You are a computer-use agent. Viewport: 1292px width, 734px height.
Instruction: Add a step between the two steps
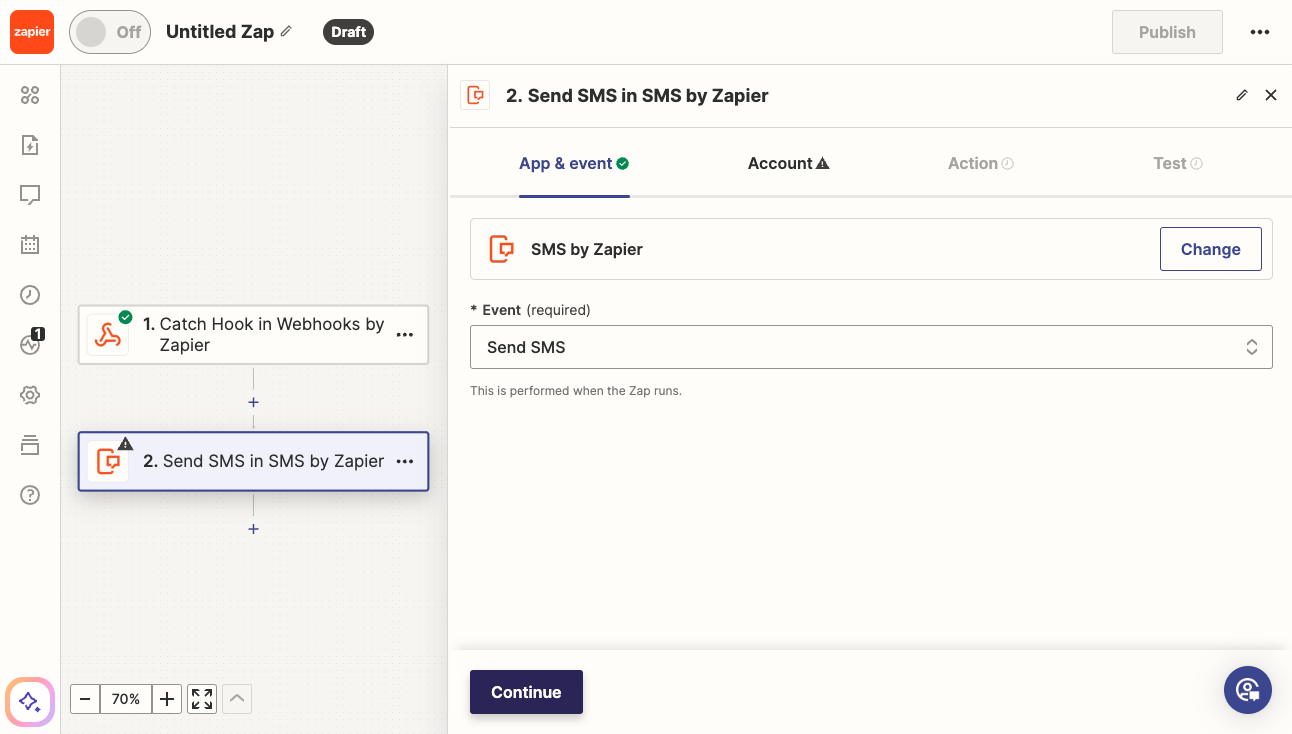click(253, 402)
